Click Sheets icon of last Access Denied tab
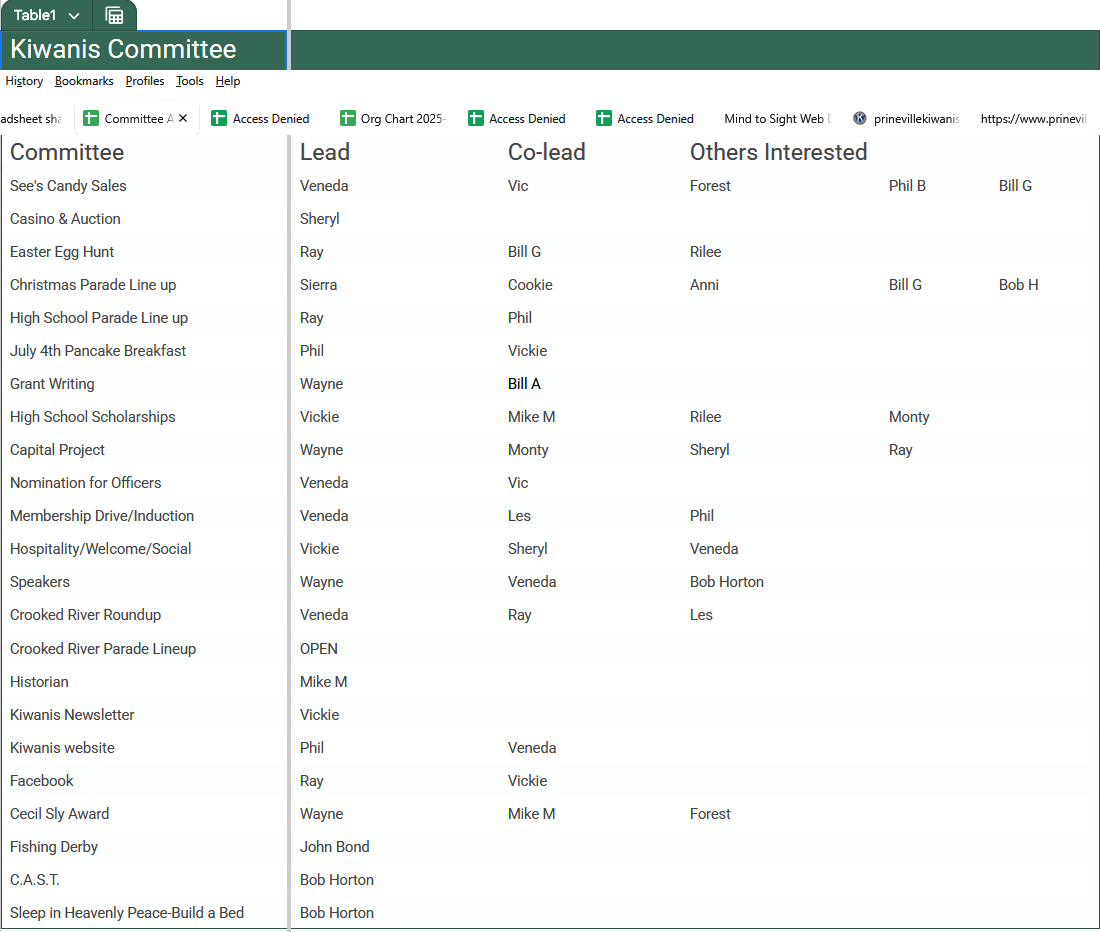The width and height of the screenshot is (1100, 932). pyautogui.click(x=604, y=118)
